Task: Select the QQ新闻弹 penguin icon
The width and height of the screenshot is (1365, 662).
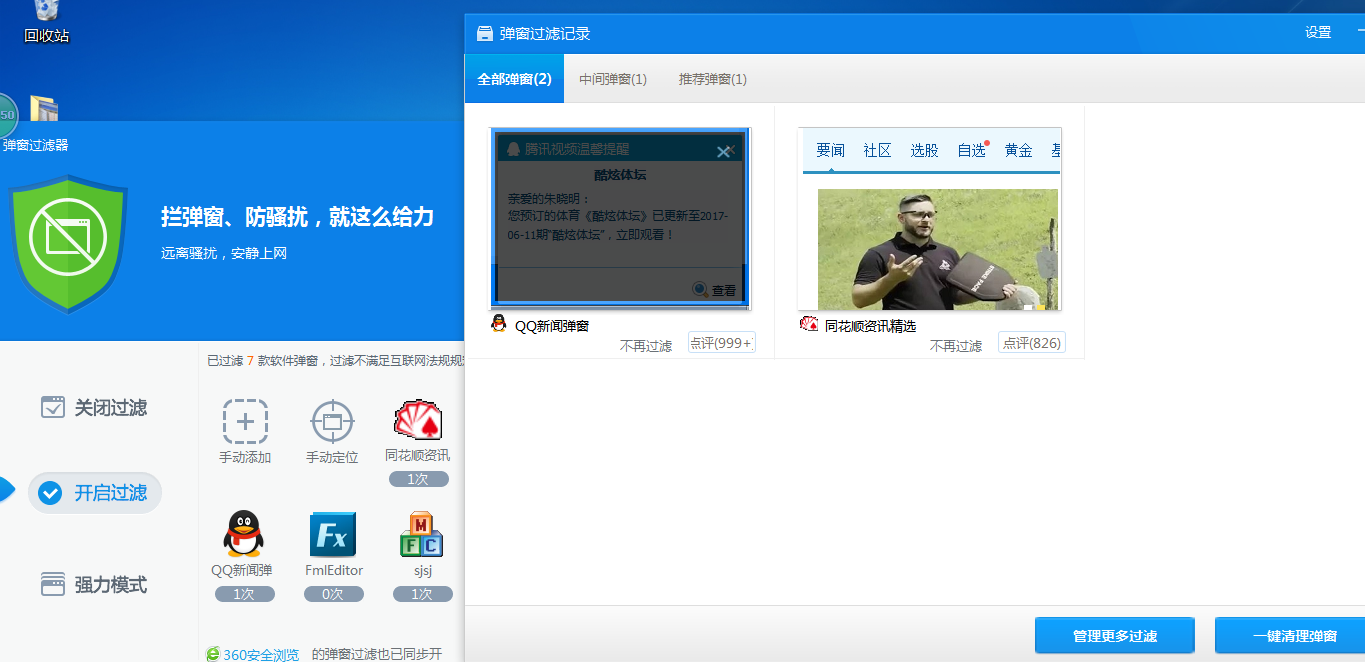Action: pyautogui.click(x=243, y=534)
